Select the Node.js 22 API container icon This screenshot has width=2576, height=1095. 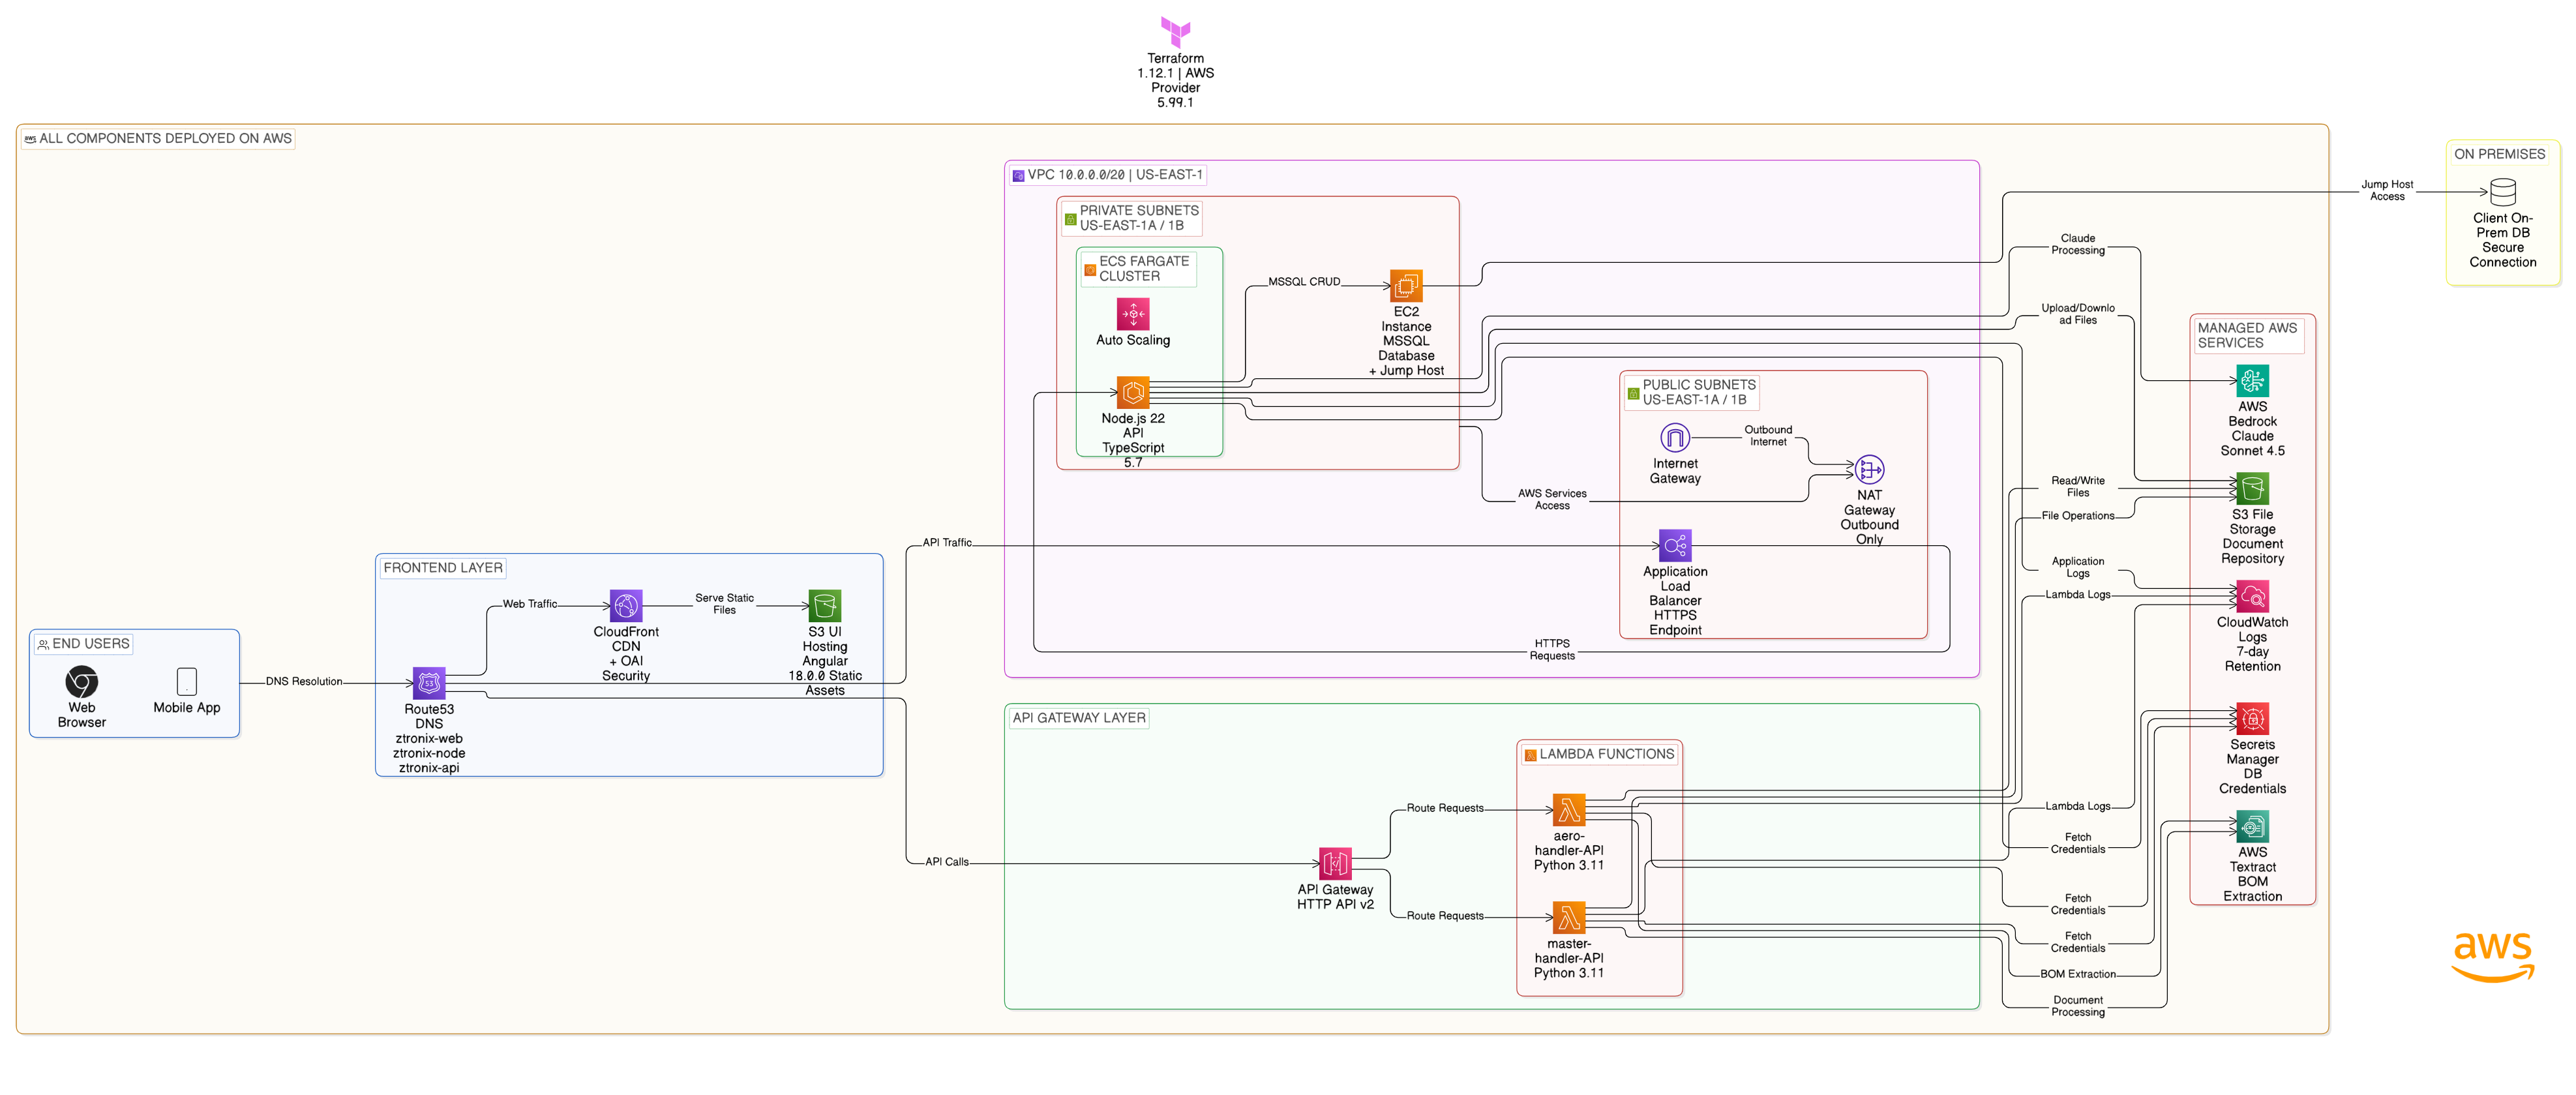tap(1133, 392)
